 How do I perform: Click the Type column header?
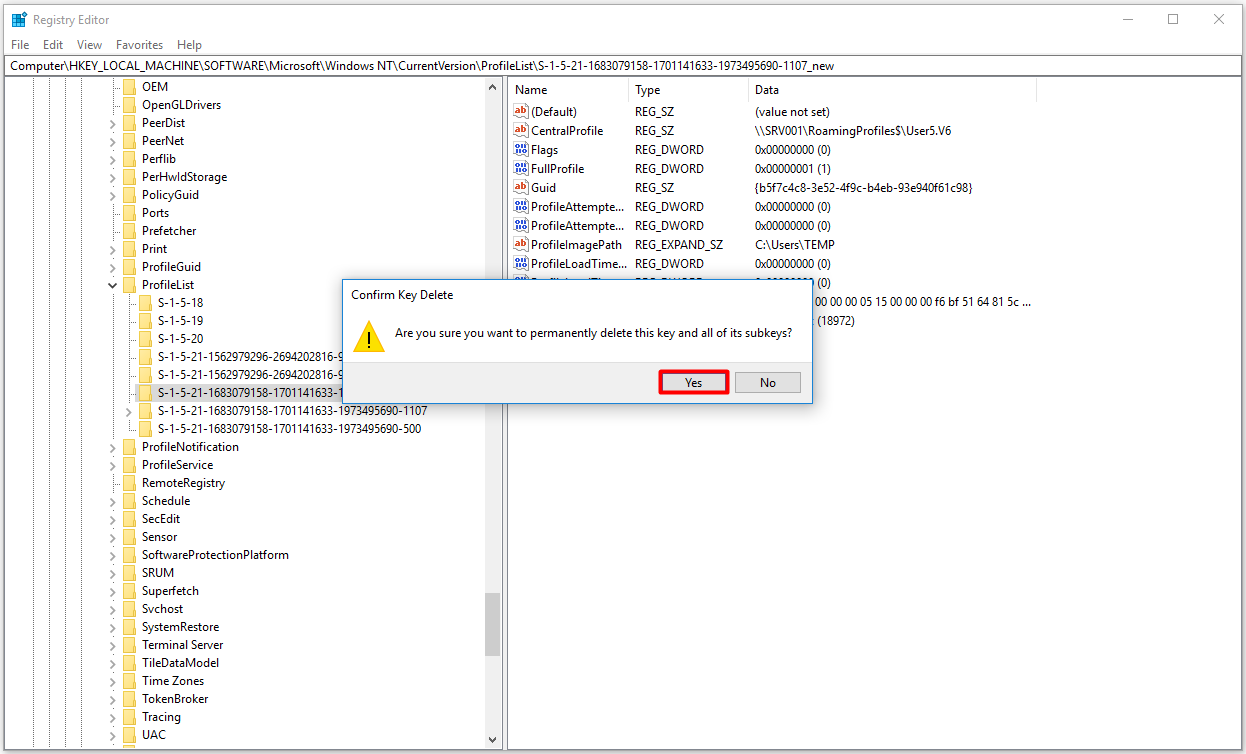(689, 90)
